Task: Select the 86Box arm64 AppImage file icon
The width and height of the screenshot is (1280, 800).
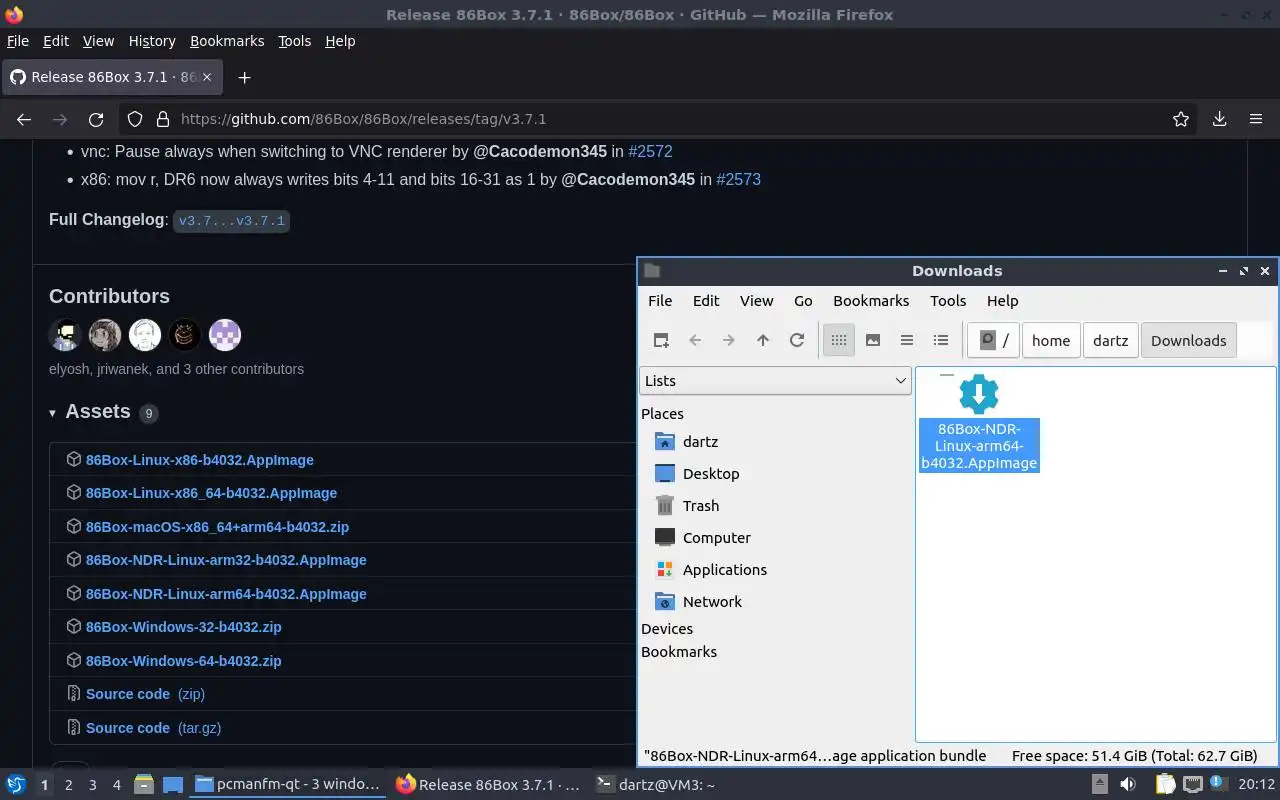Action: coord(979,394)
